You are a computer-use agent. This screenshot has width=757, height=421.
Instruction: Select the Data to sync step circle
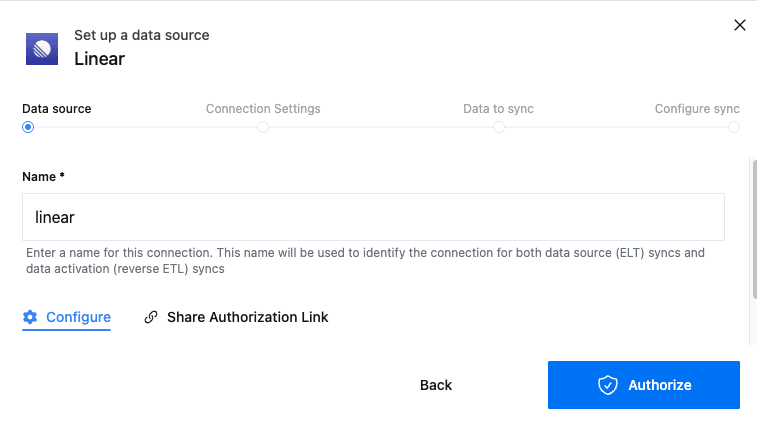(x=499, y=127)
